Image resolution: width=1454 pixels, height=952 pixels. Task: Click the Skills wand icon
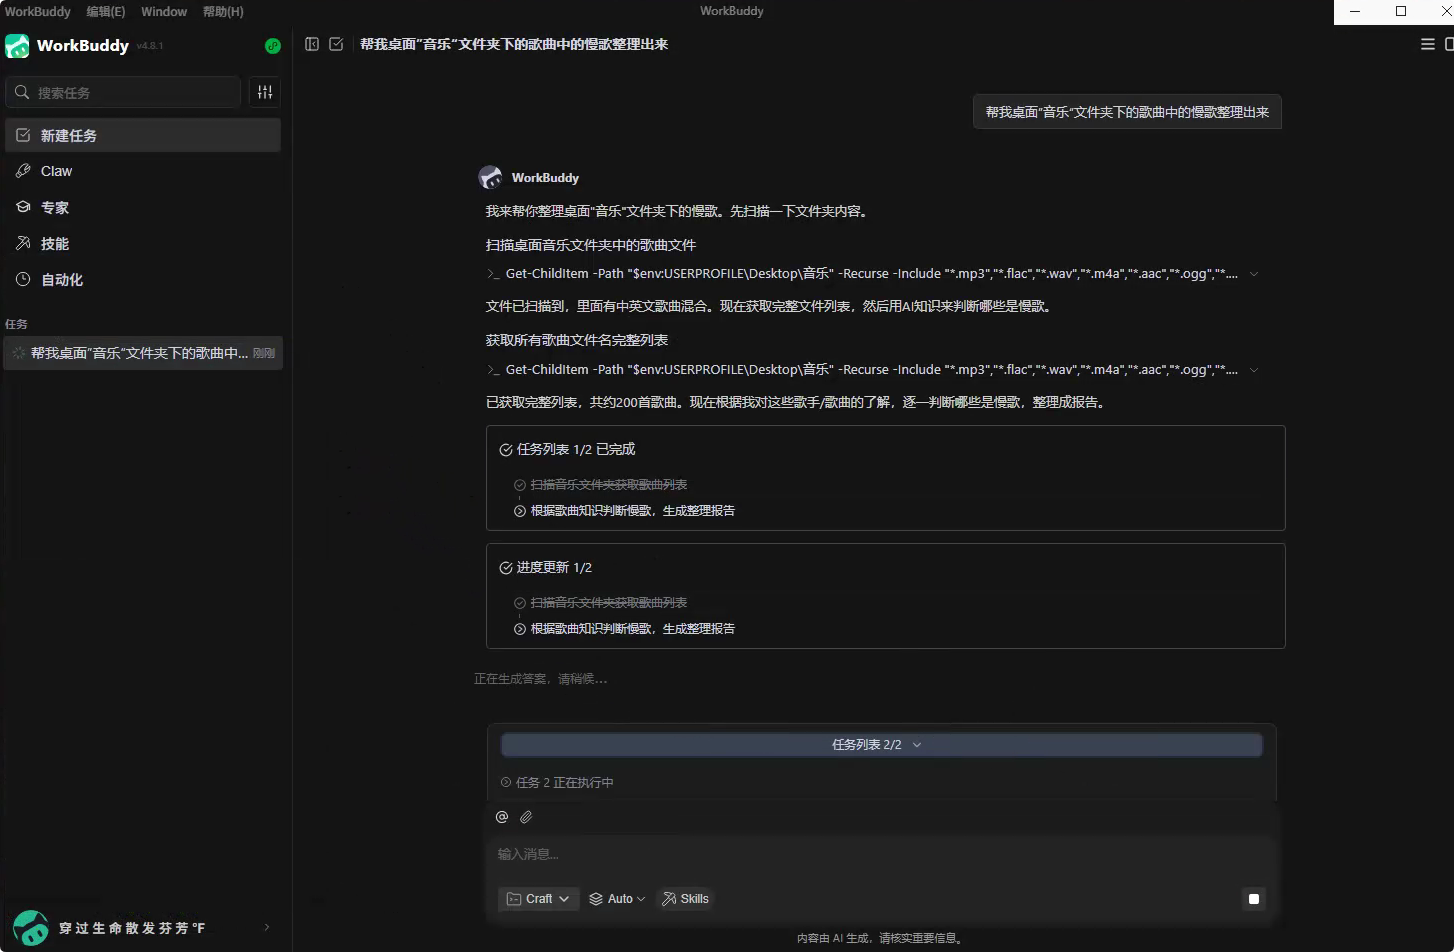670,899
